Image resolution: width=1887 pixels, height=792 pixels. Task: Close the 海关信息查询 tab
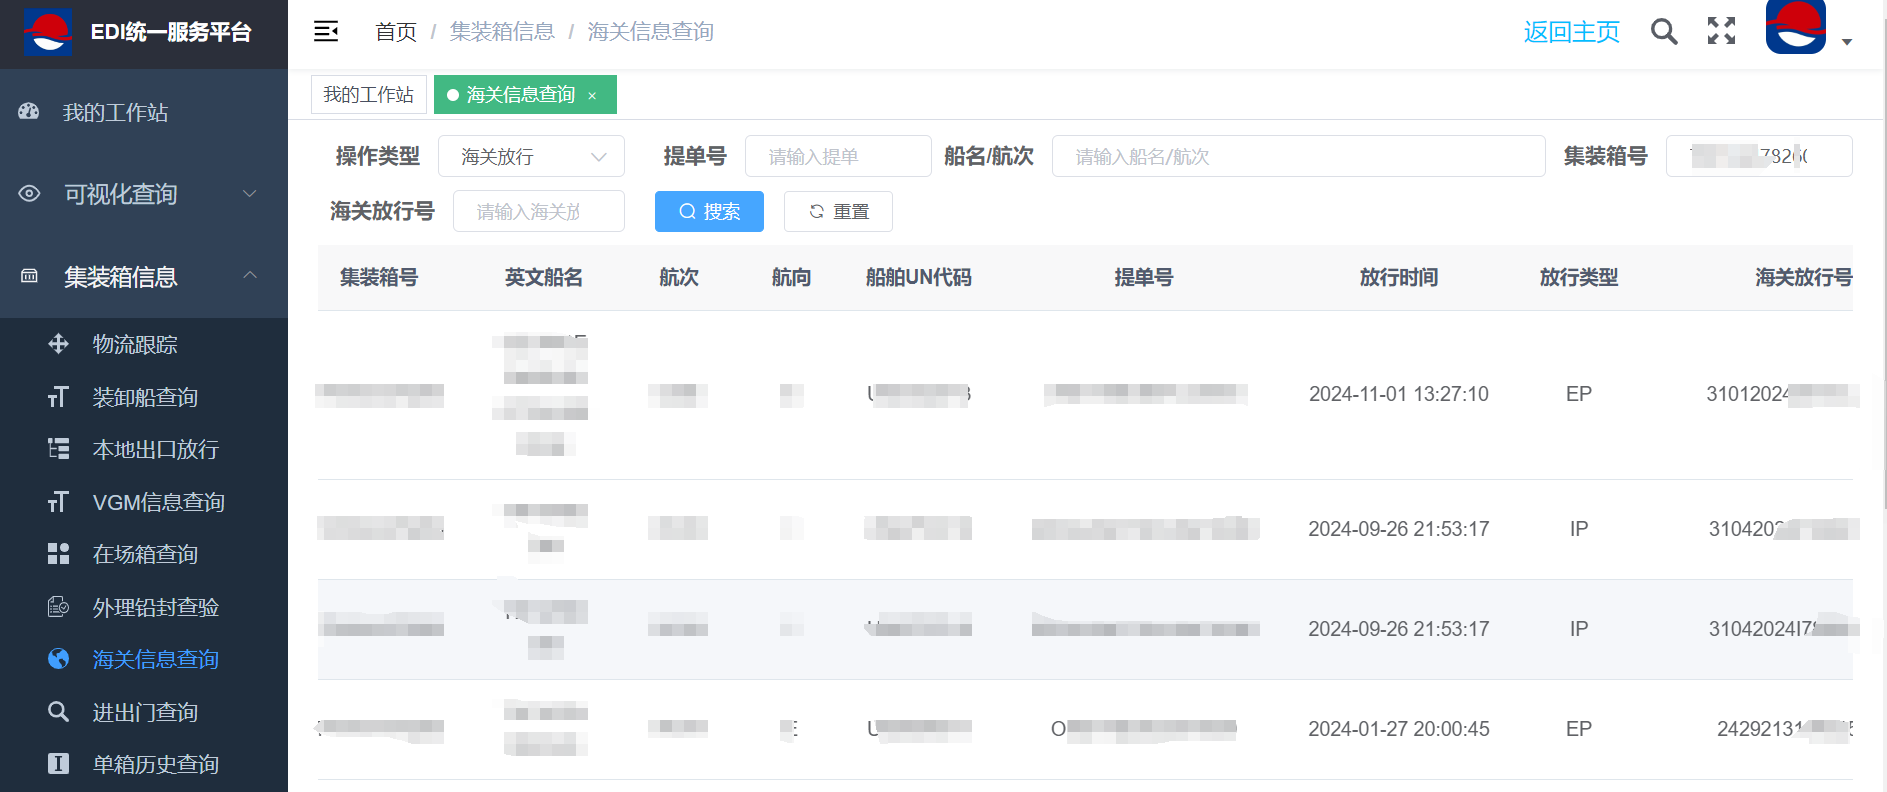point(592,96)
